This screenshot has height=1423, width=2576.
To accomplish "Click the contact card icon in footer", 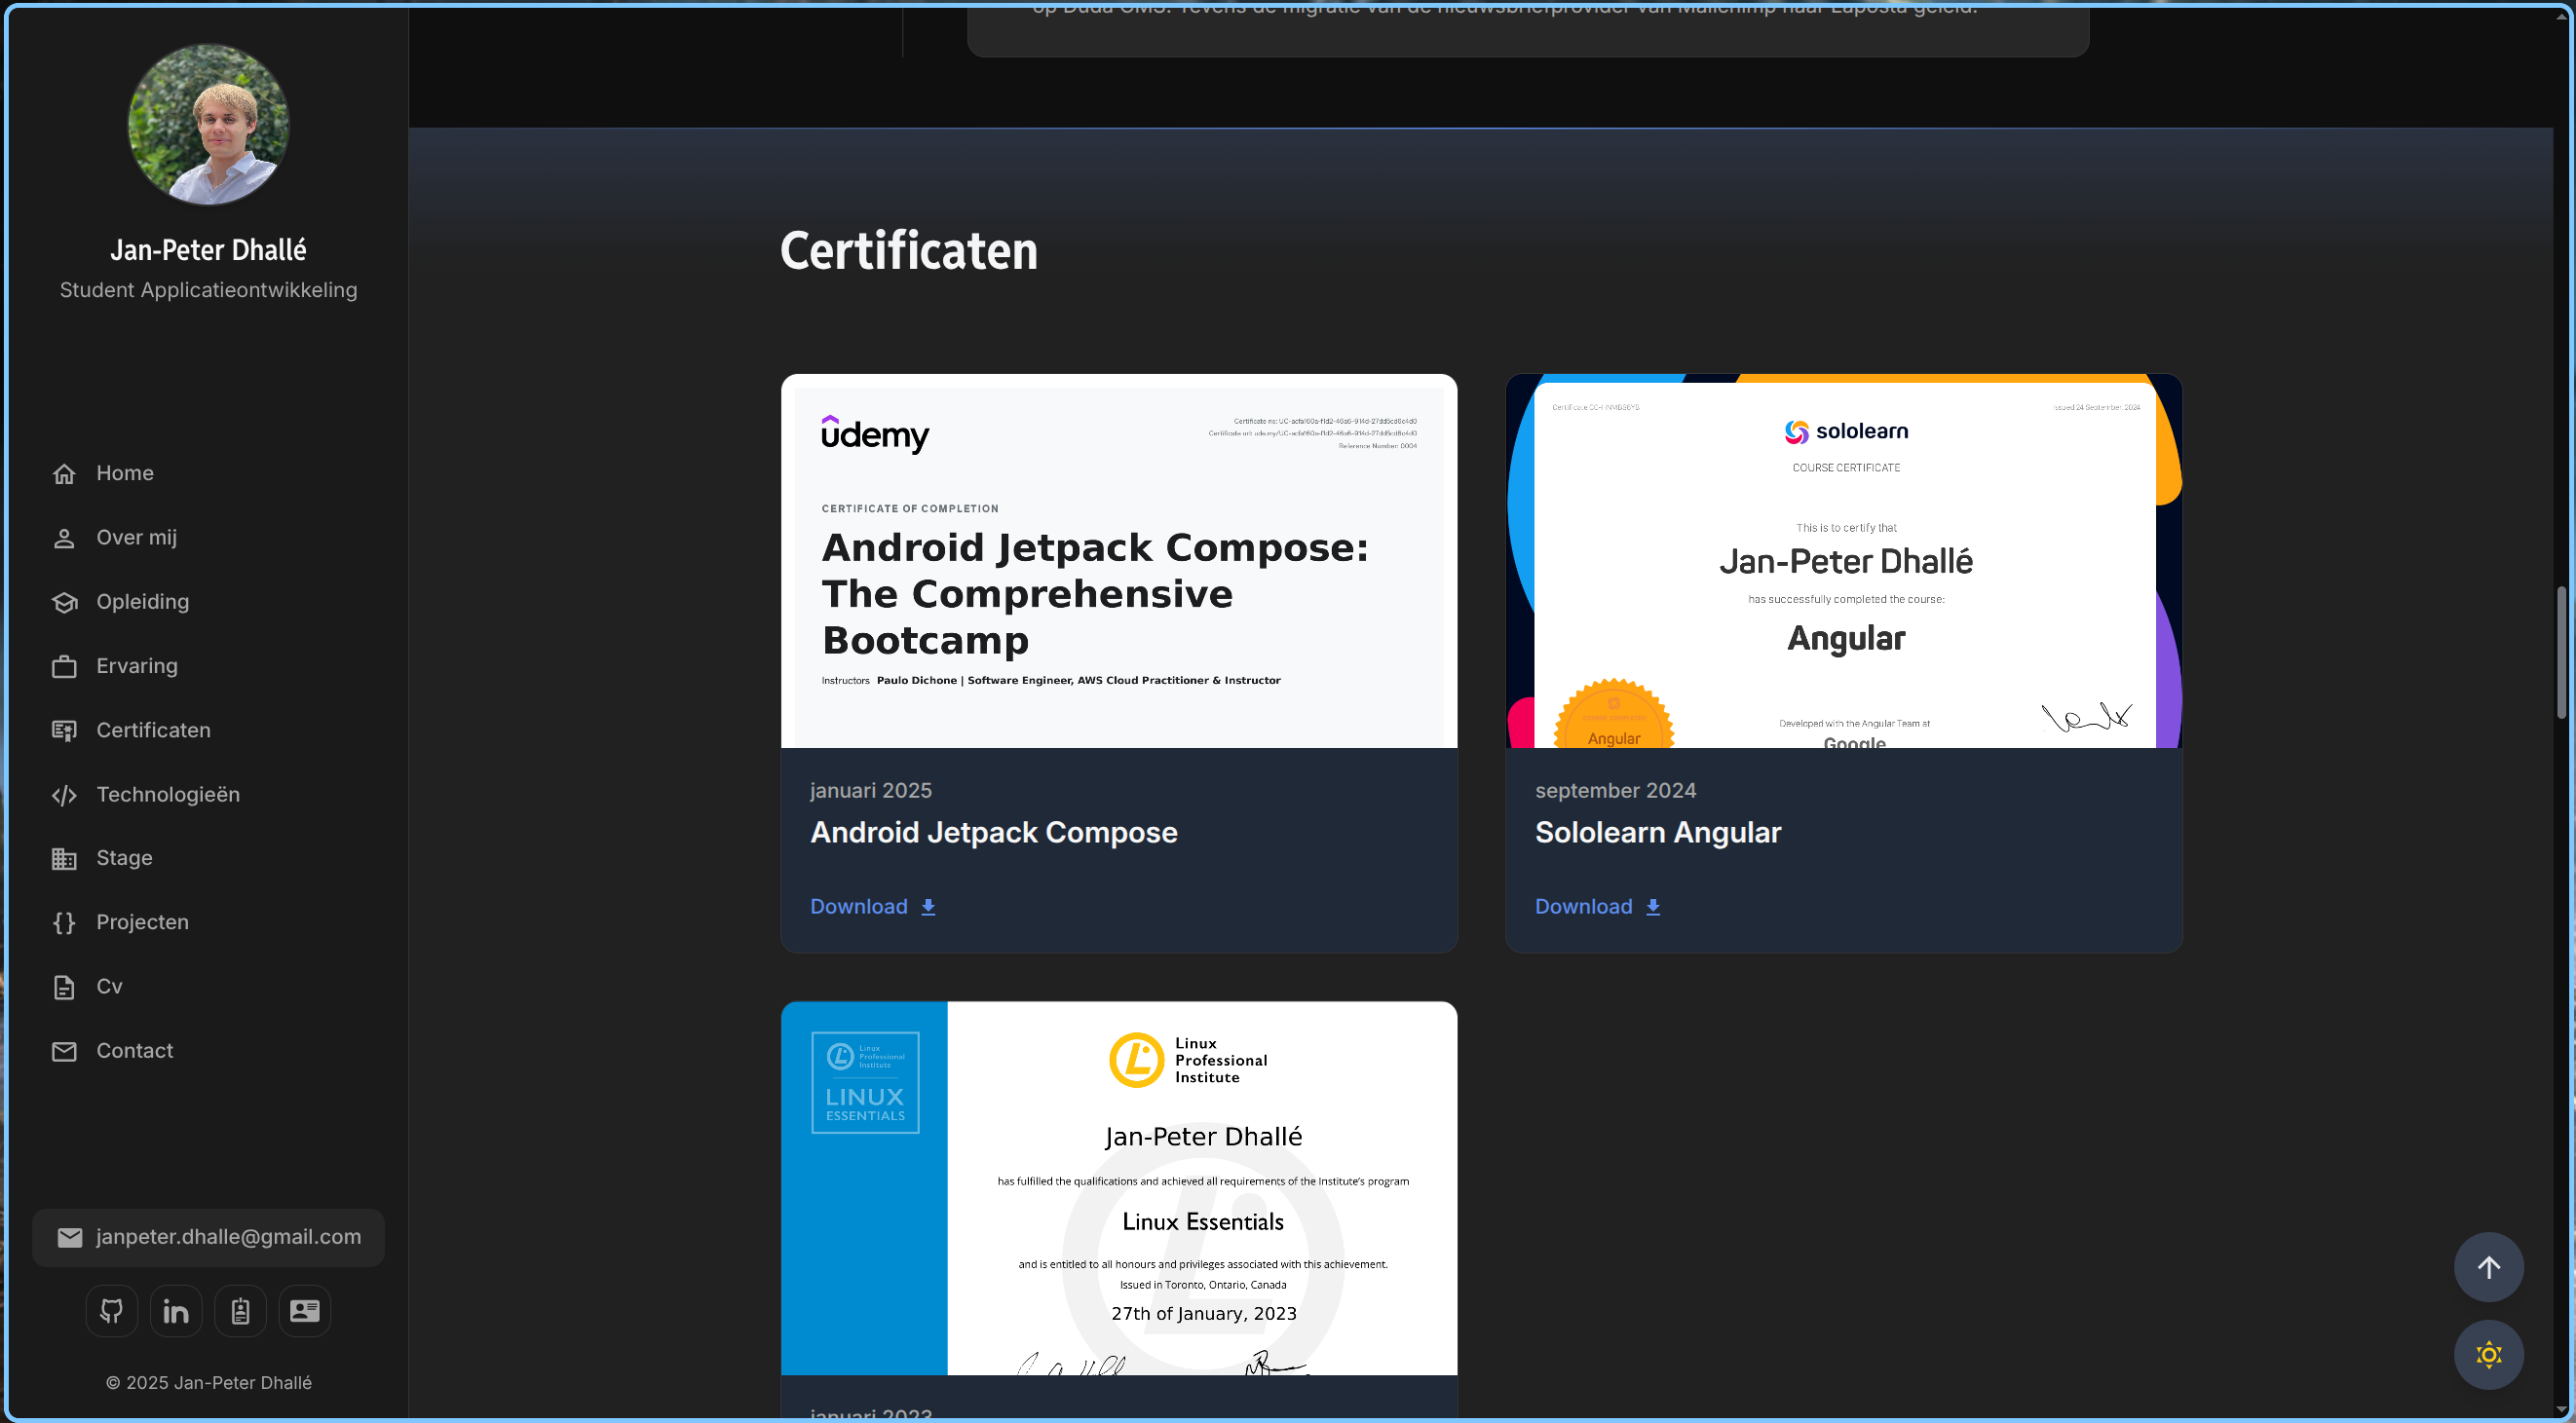I will click(305, 1311).
